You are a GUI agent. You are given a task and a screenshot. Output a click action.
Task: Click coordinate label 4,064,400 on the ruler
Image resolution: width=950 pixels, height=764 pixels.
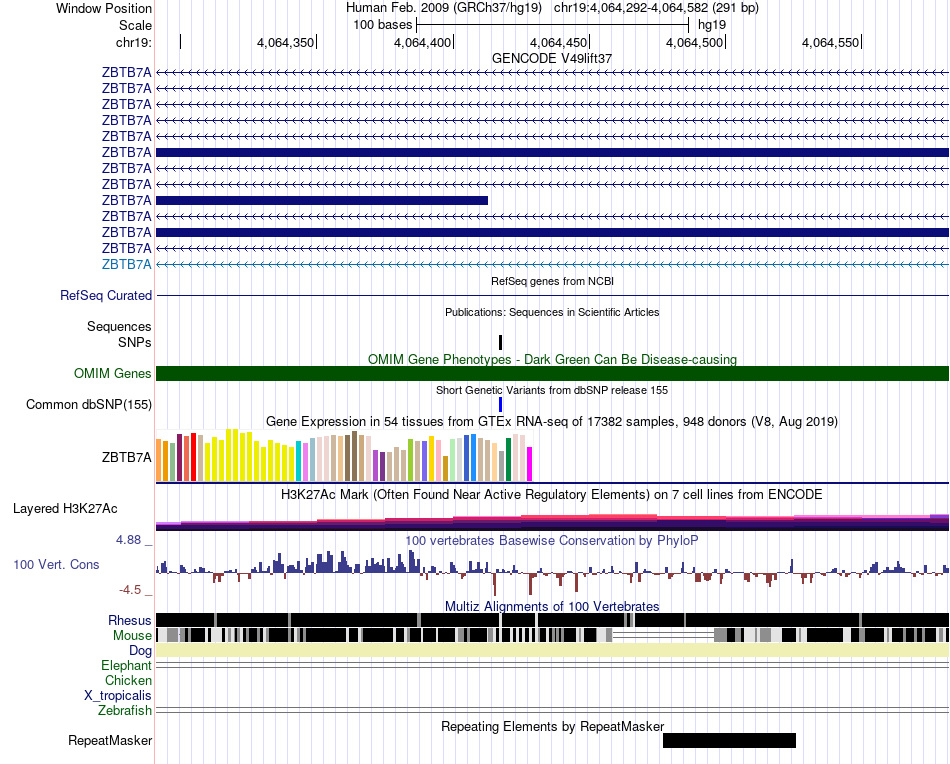pyautogui.click(x=422, y=42)
